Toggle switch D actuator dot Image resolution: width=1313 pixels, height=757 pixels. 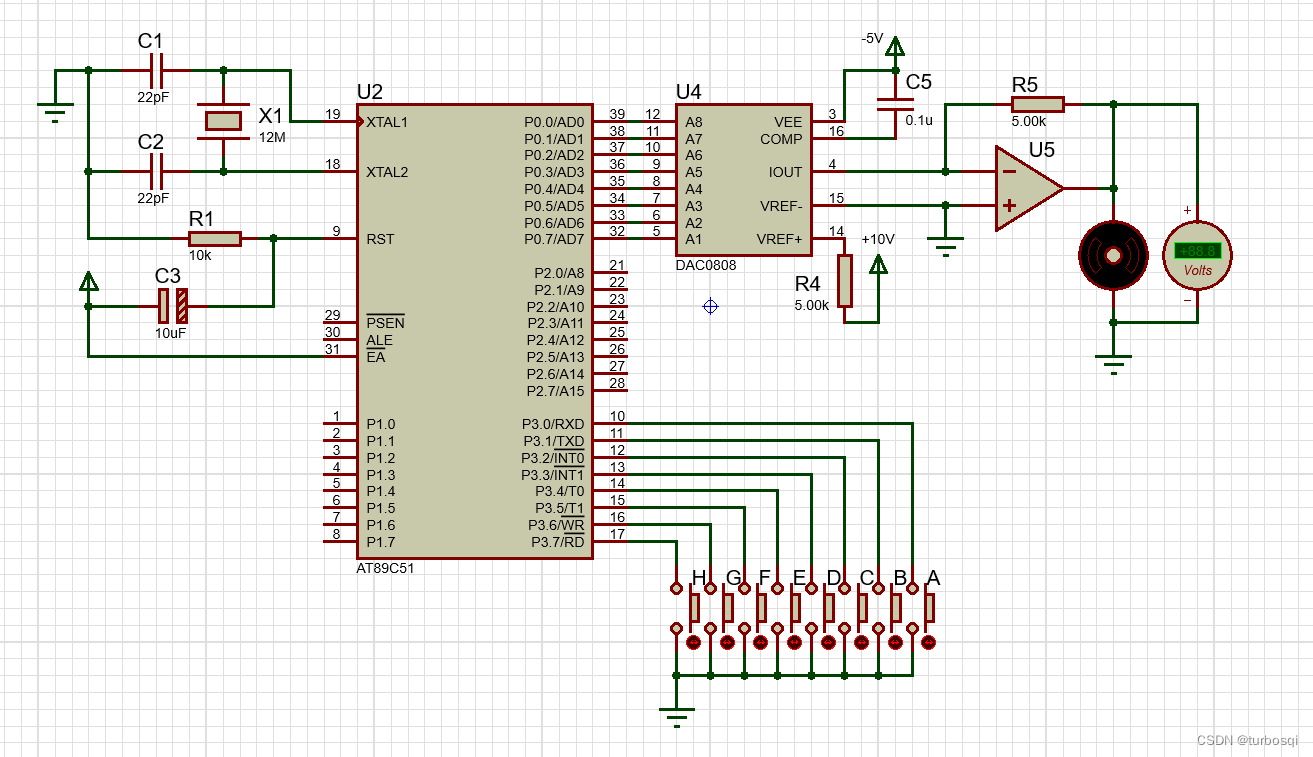click(828, 642)
